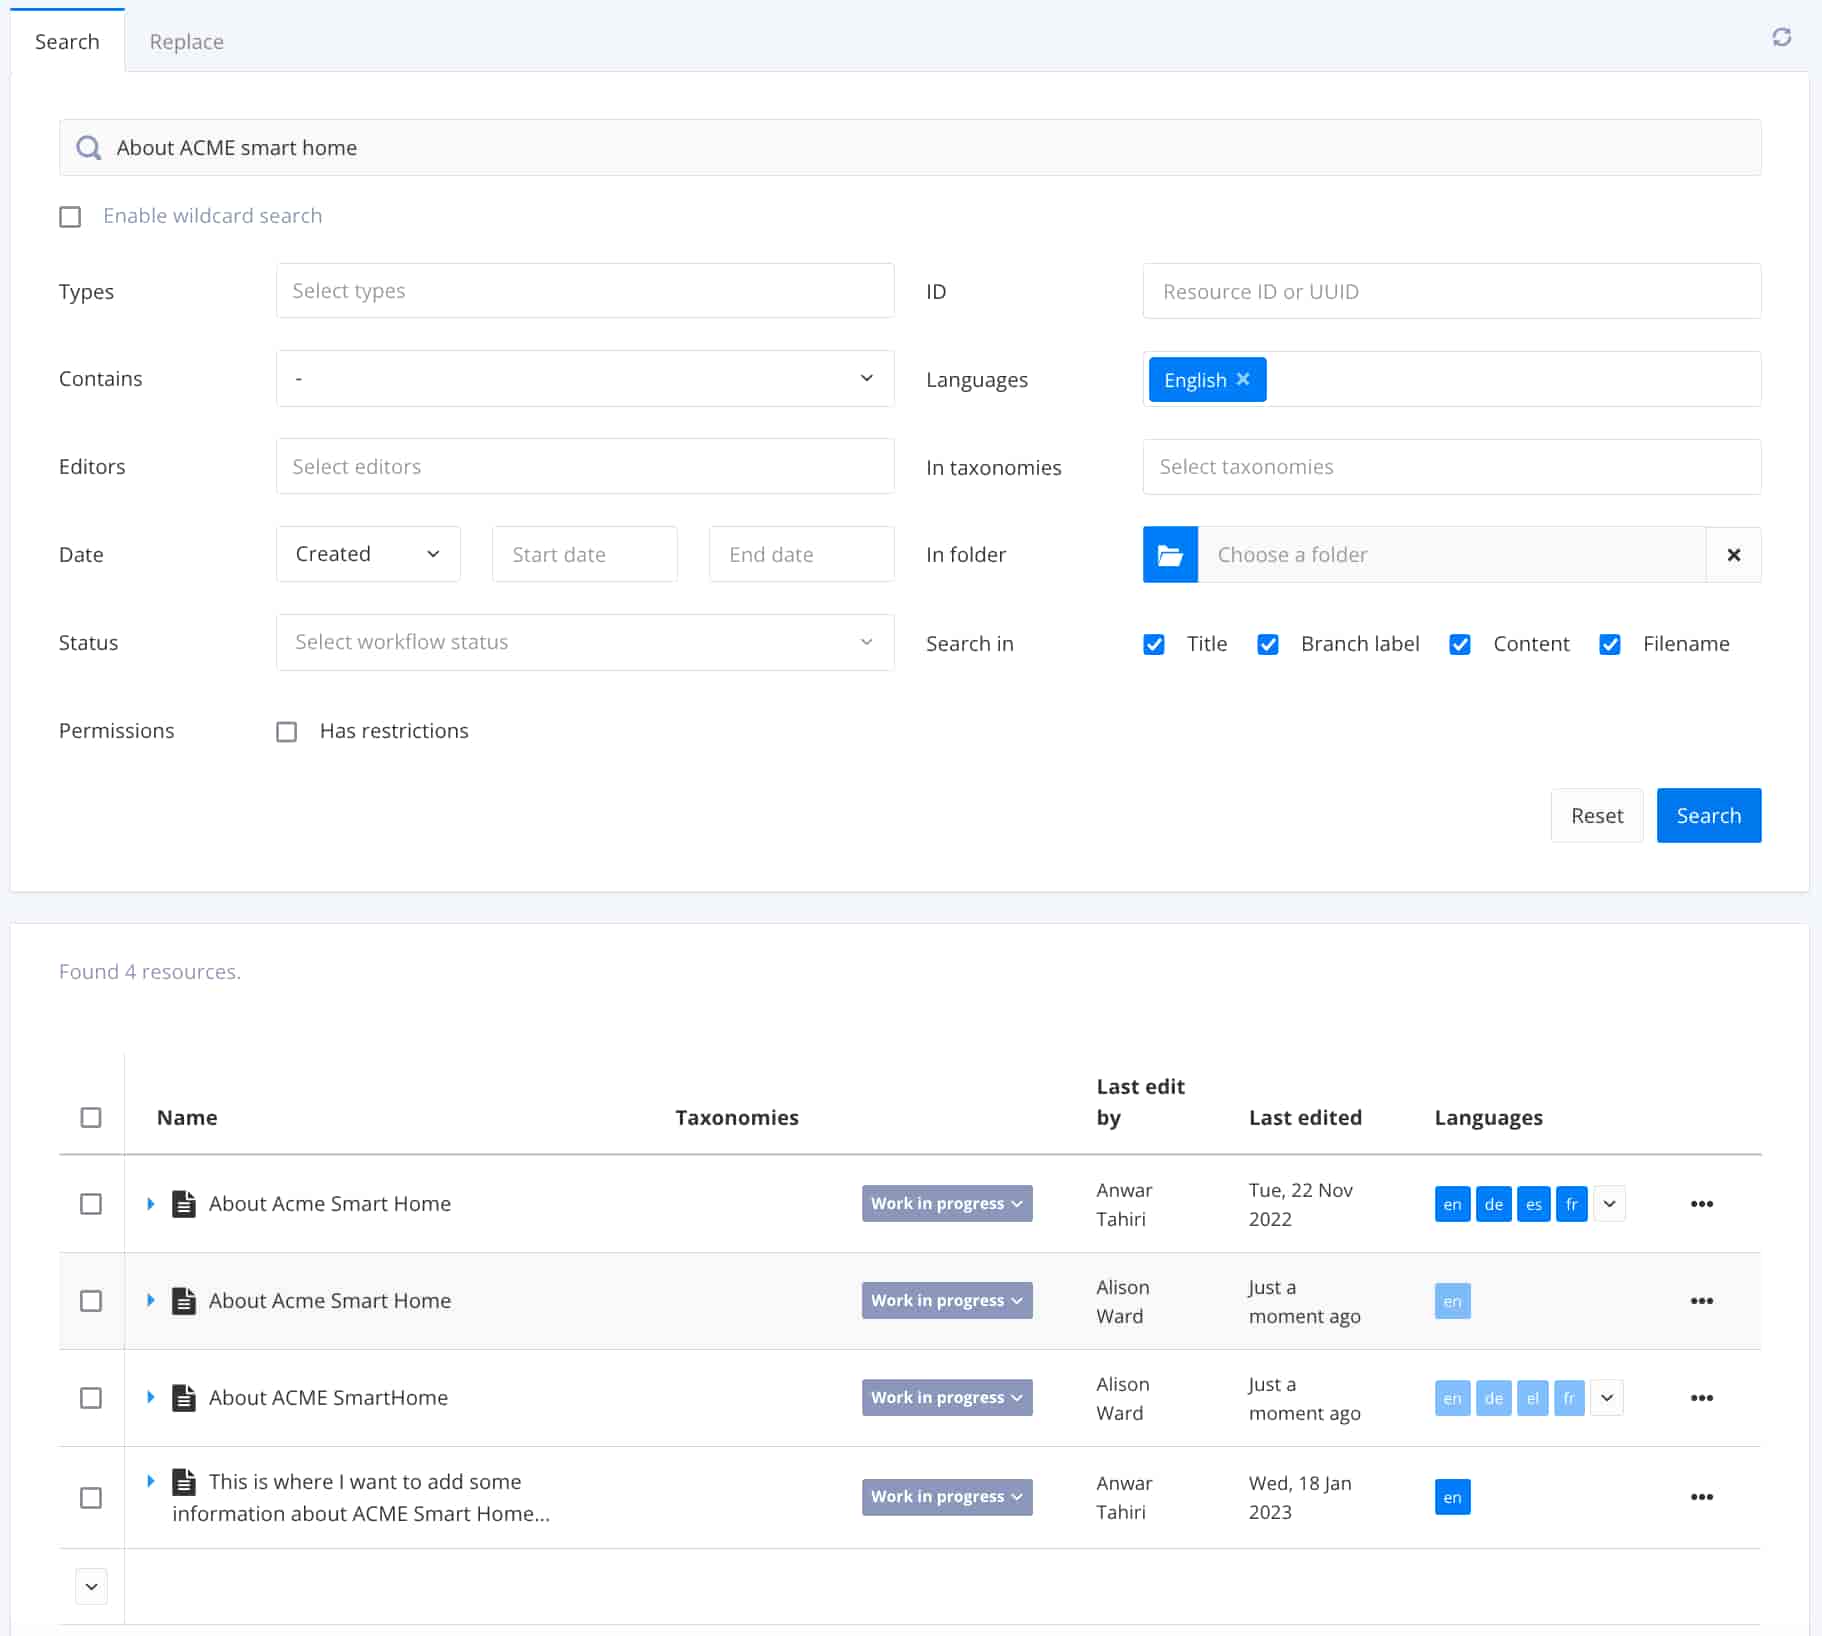
Task: Click the Reset button
Action: (1596, 816)
